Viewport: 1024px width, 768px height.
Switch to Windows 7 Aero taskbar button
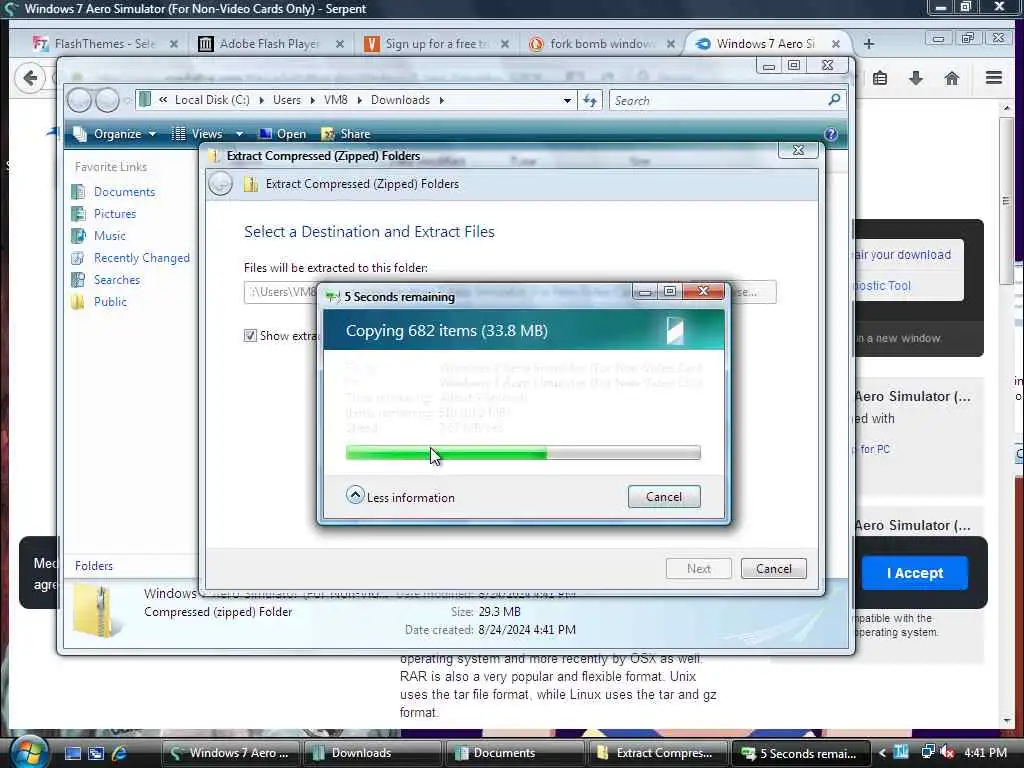(230, 753)
